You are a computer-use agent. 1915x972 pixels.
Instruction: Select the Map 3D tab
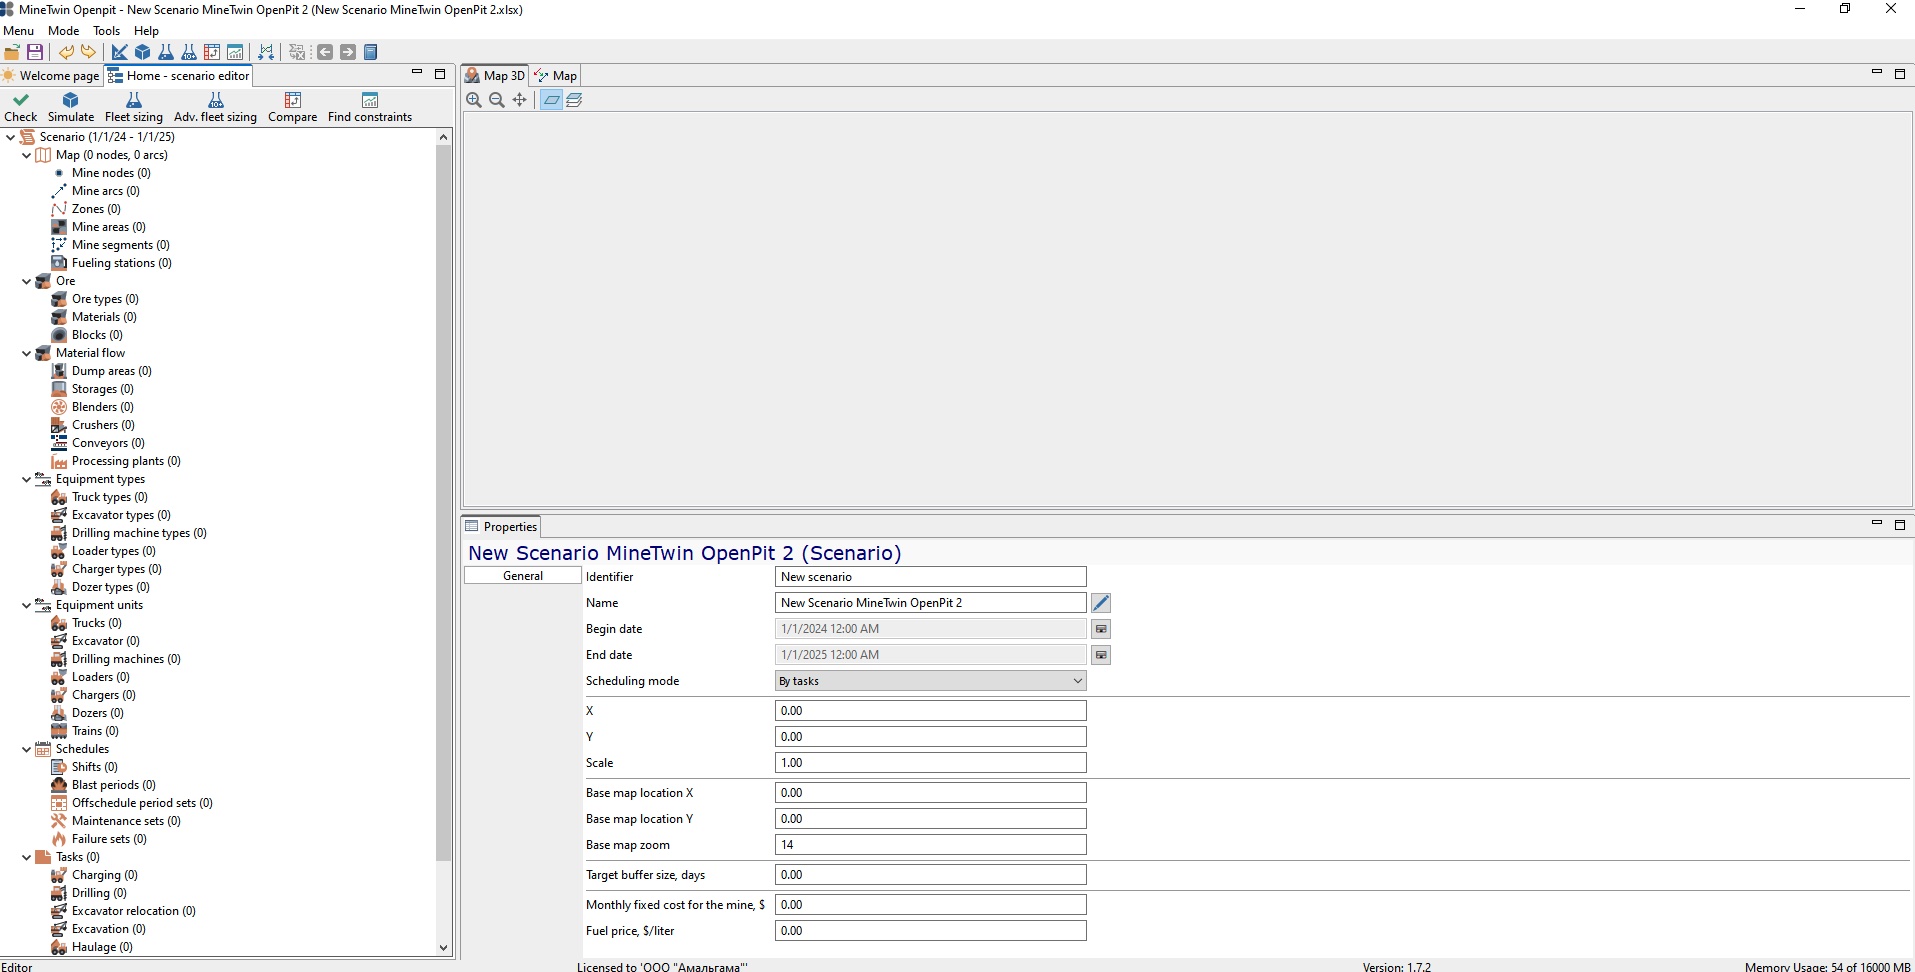click(x=495, y=76)
